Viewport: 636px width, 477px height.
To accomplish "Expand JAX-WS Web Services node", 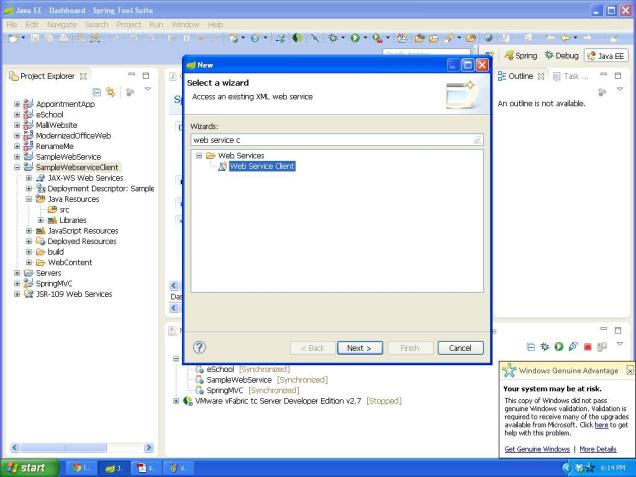I will coord(29,178).
